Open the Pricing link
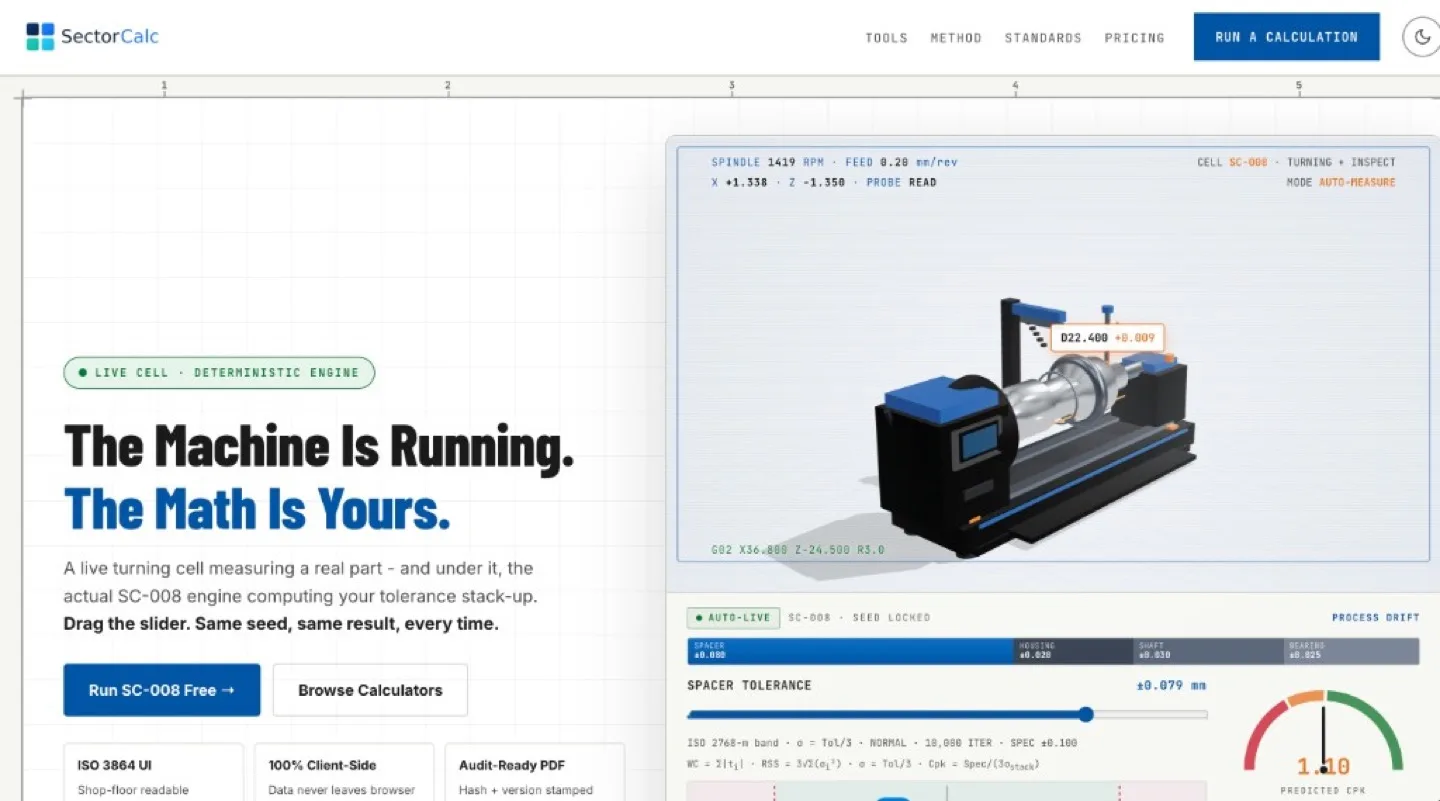Screen dimensions: 1440x801 1134,38
